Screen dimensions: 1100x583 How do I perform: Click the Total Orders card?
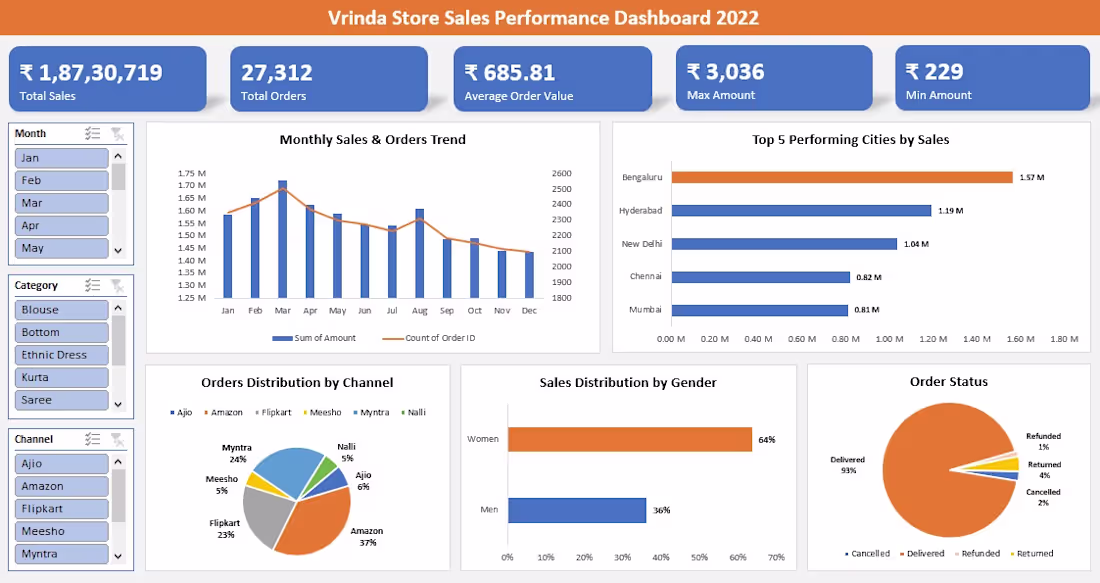(329, 79)
